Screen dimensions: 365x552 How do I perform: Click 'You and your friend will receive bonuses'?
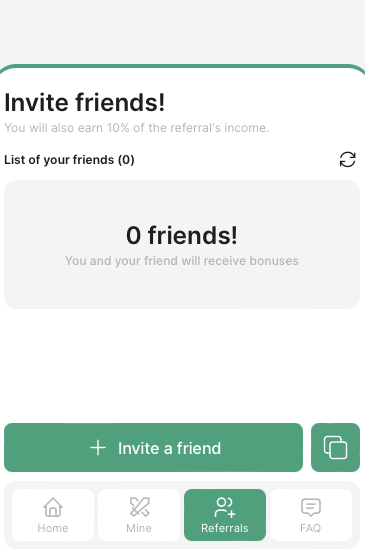[182, 261]
